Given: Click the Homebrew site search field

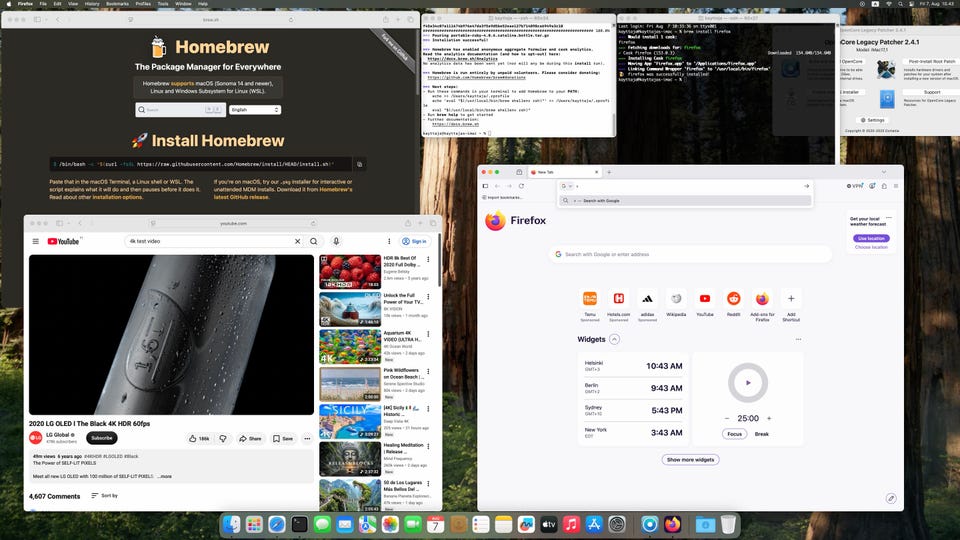Looking at the screenshot, I should (181, 110).
